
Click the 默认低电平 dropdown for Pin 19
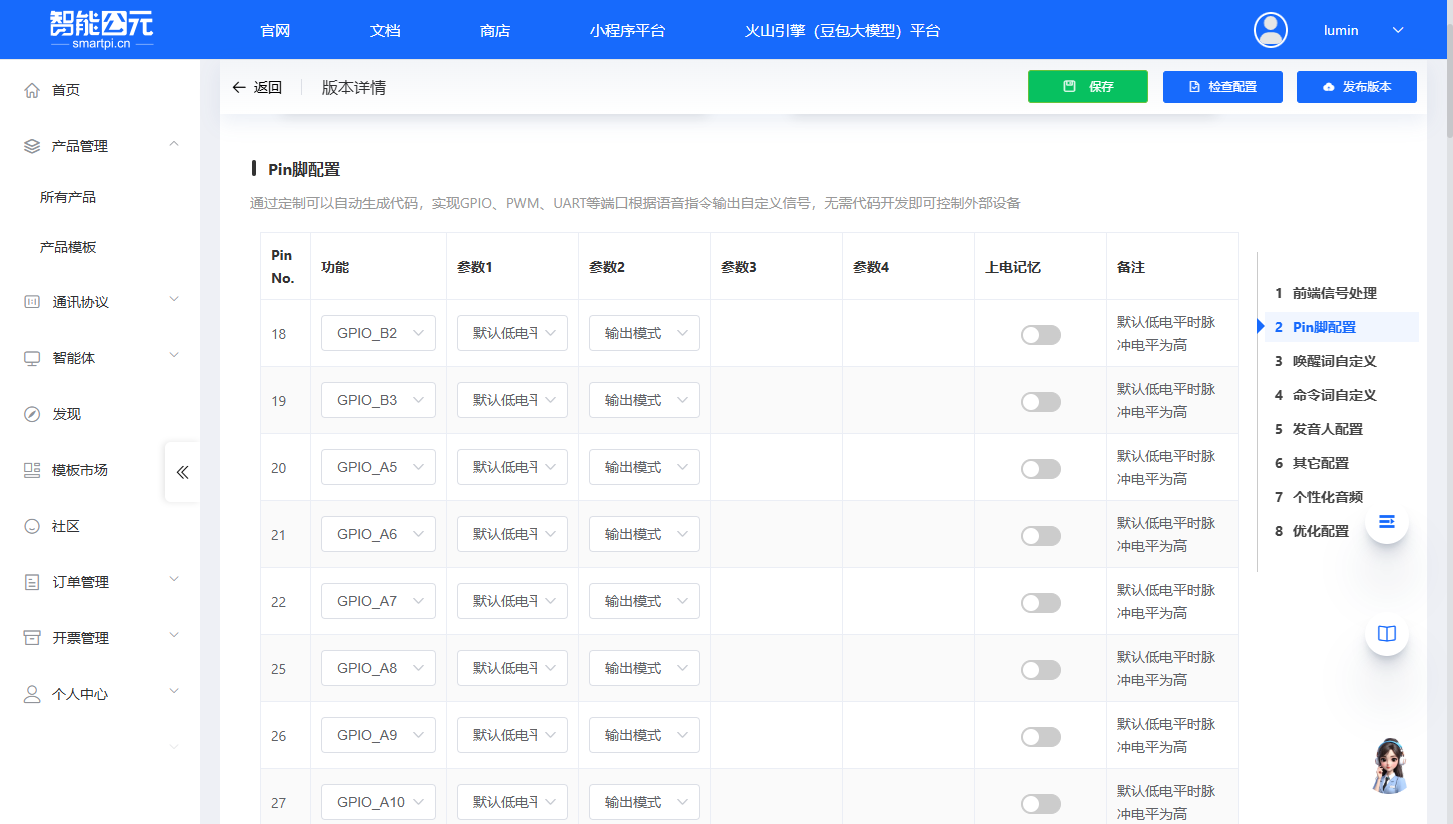tap(511, 399)
